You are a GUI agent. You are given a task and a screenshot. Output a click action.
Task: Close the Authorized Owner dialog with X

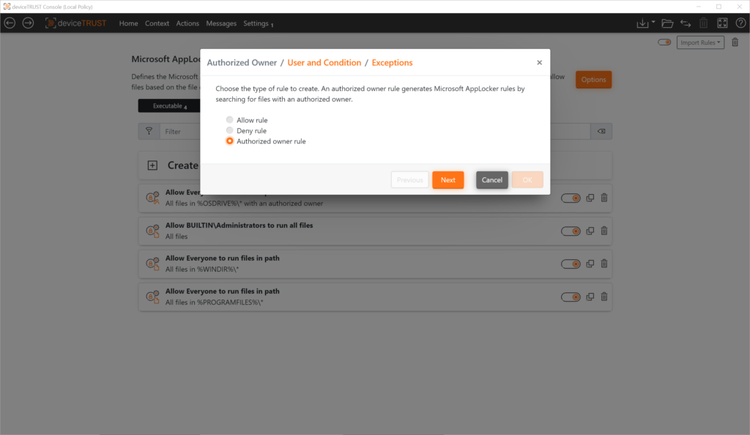pos(540,63)
